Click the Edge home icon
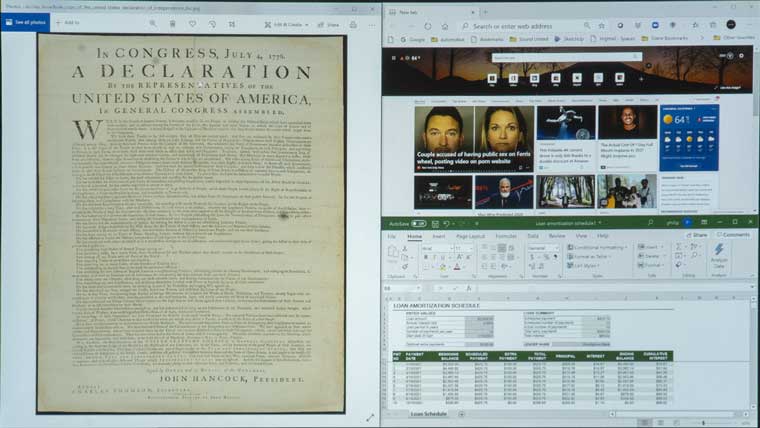Screen dimensions: 760x428 [x=445, y=26]
